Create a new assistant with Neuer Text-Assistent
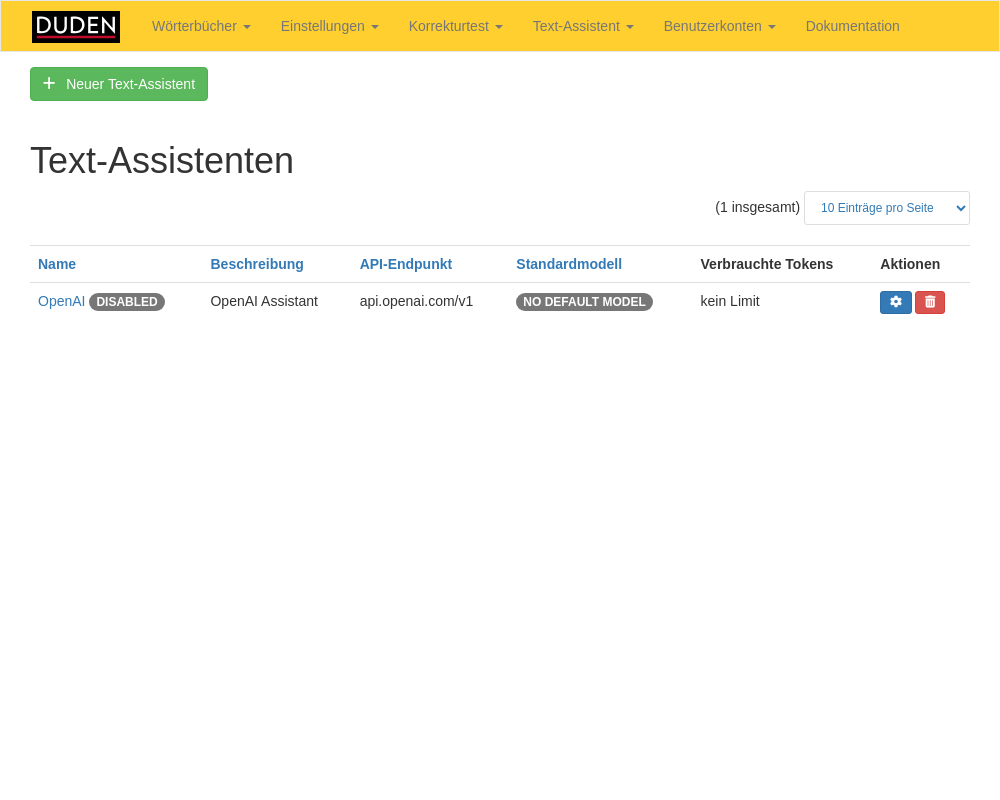Viewport: 1000px width, 800px height. click(x=119, y=84)
